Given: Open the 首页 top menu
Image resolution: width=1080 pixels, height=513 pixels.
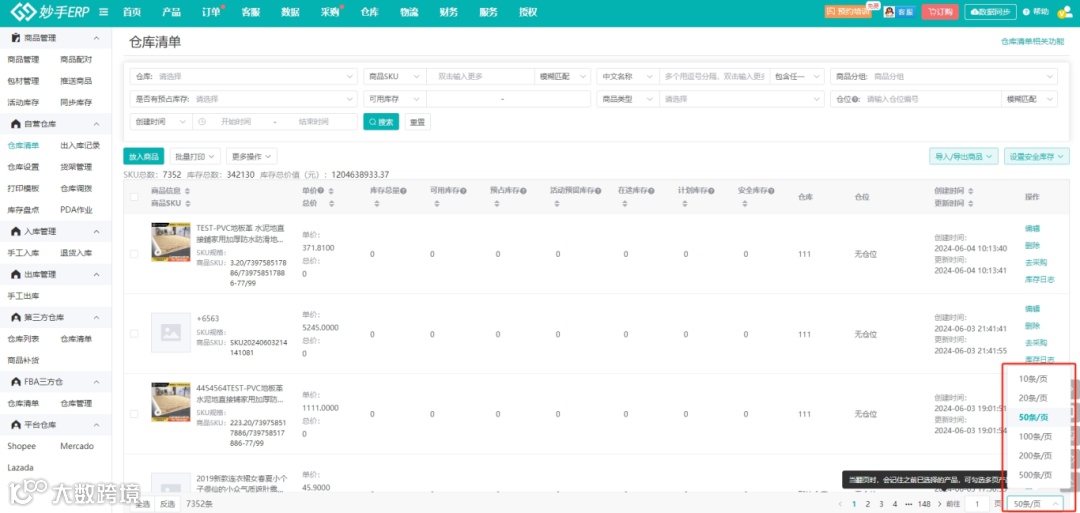Looking at the screenshot, I should point(132,12).
